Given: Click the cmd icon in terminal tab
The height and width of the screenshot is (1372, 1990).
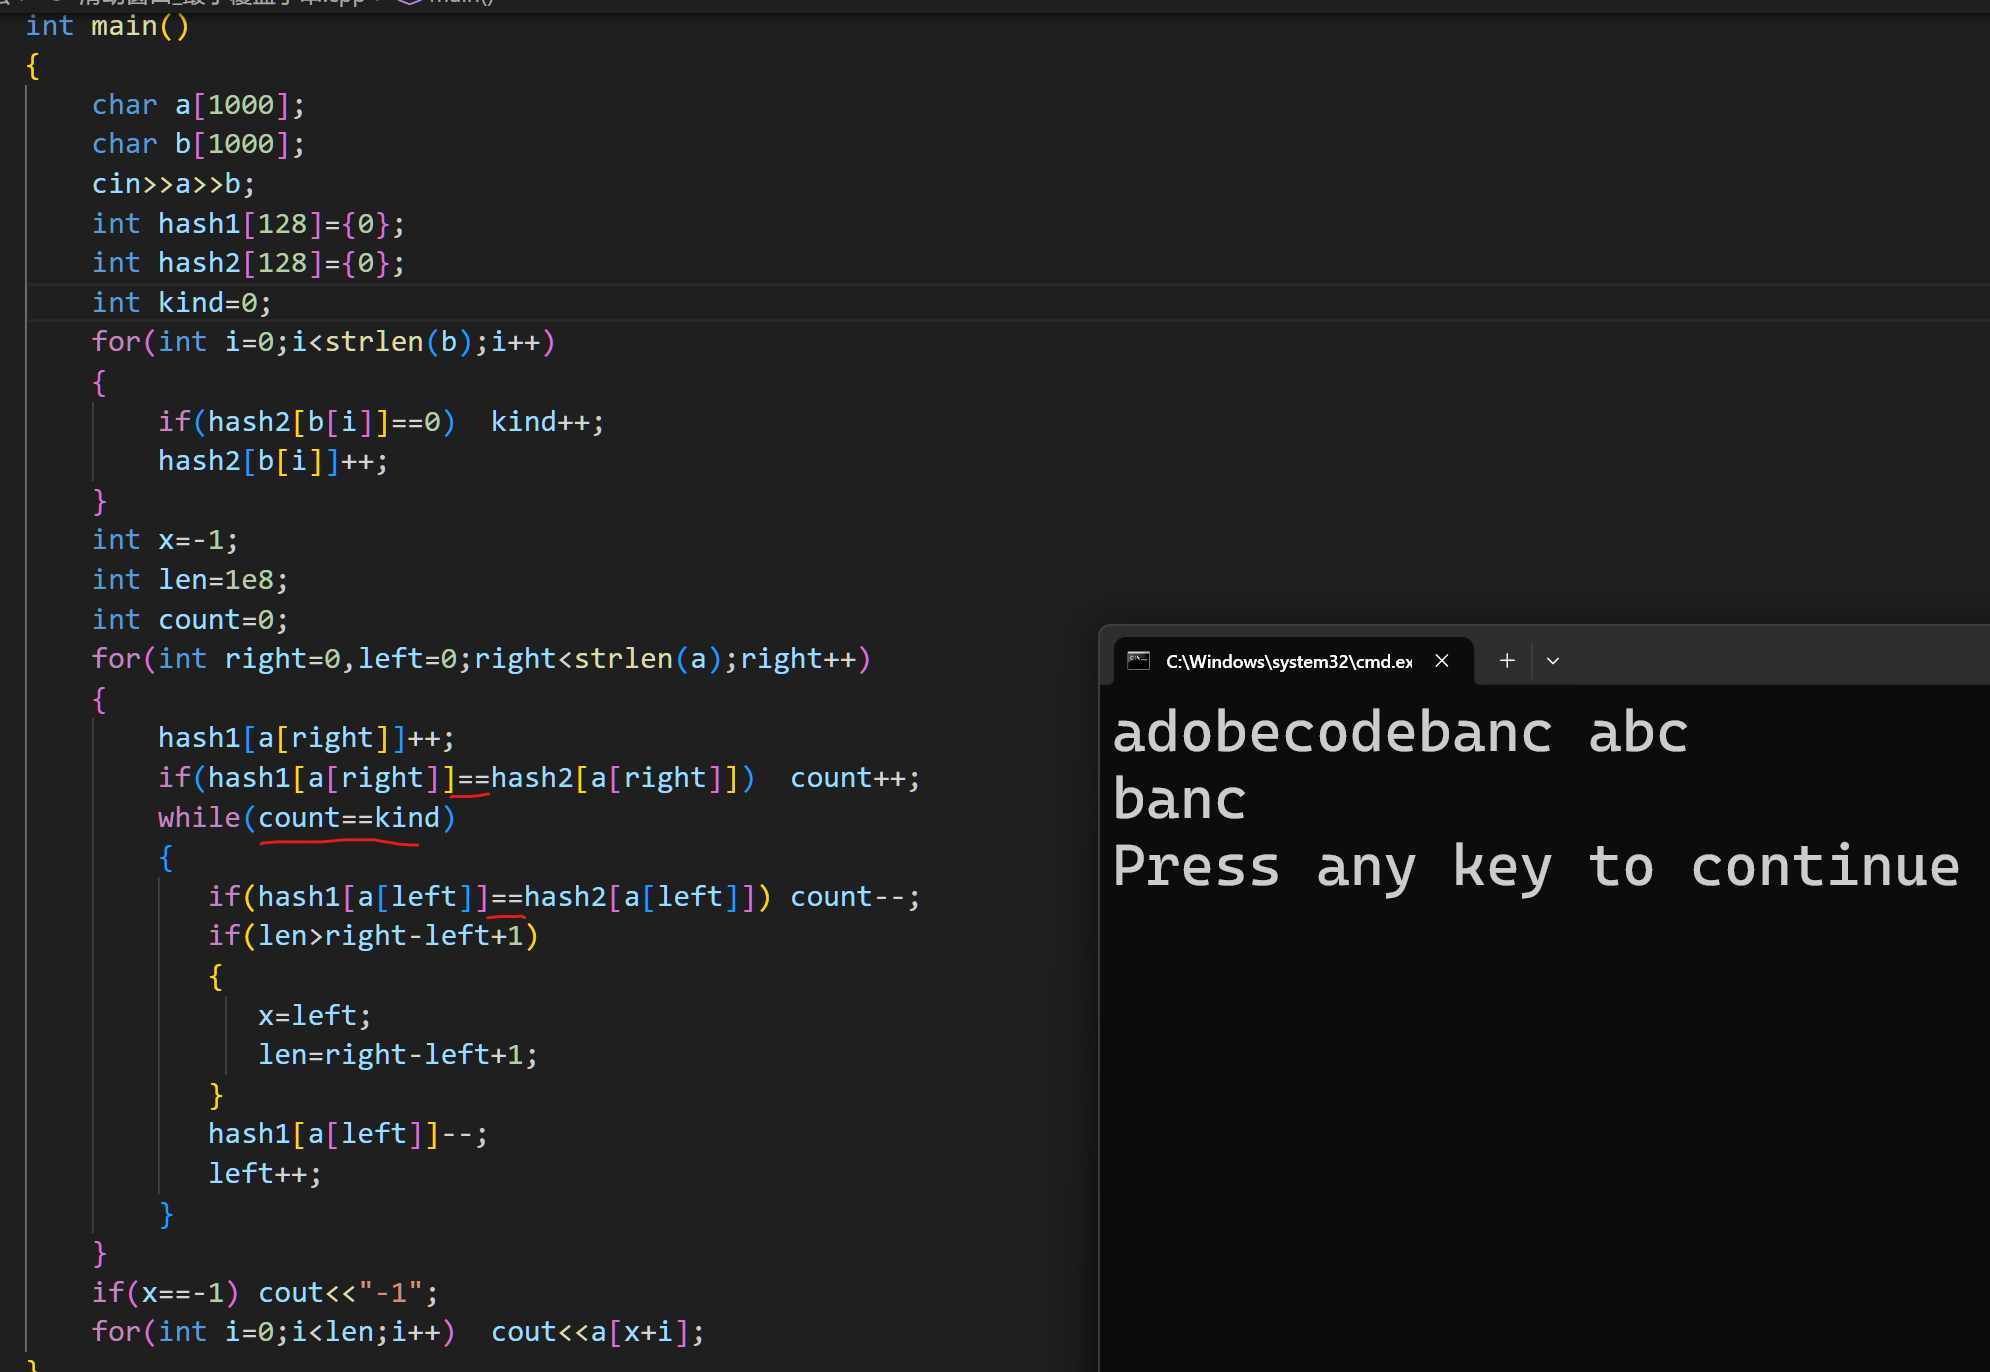Looking at the screenshot, I should click(1138, 661).
